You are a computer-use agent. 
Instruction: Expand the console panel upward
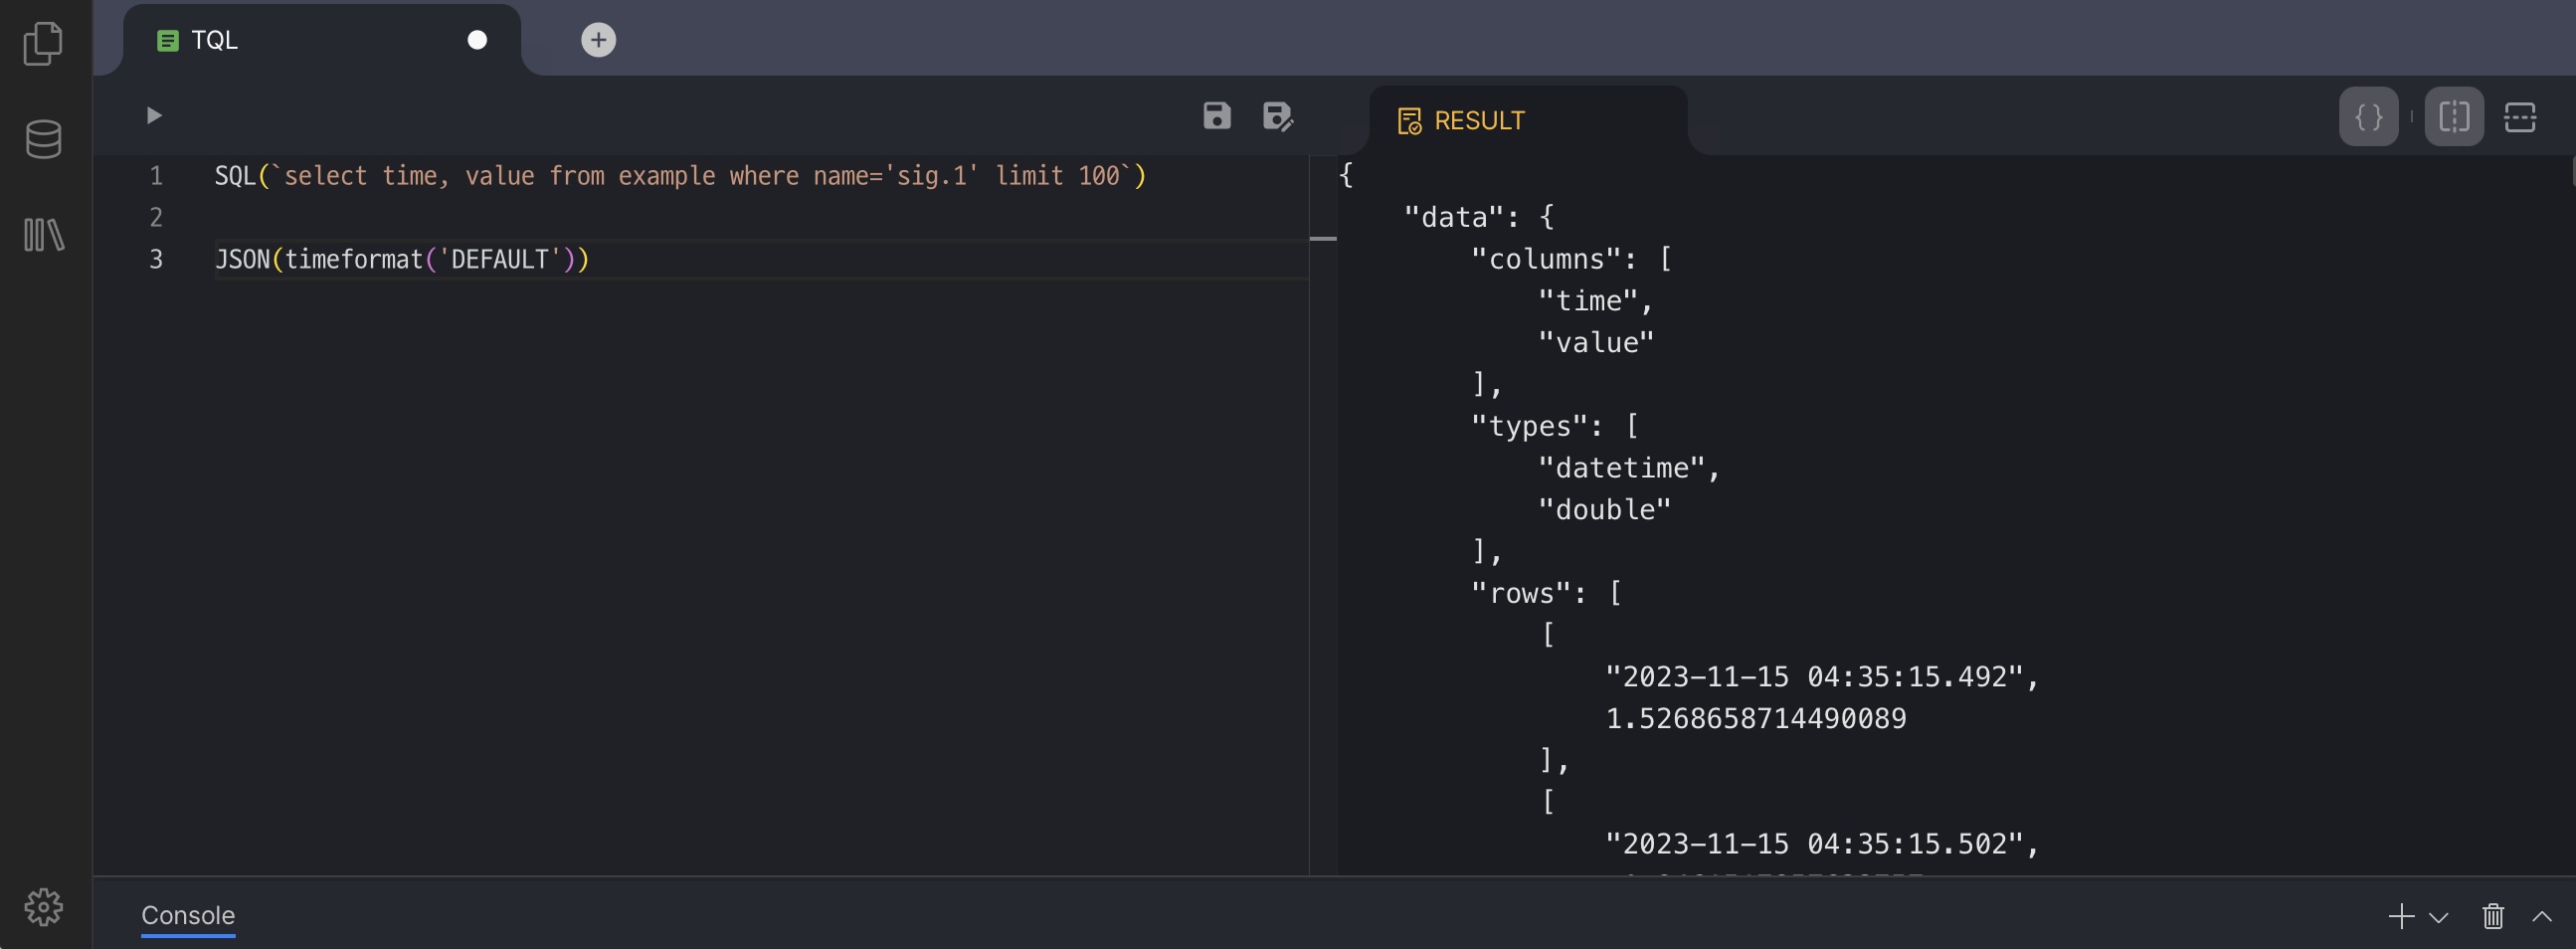tap(2541, 916)
